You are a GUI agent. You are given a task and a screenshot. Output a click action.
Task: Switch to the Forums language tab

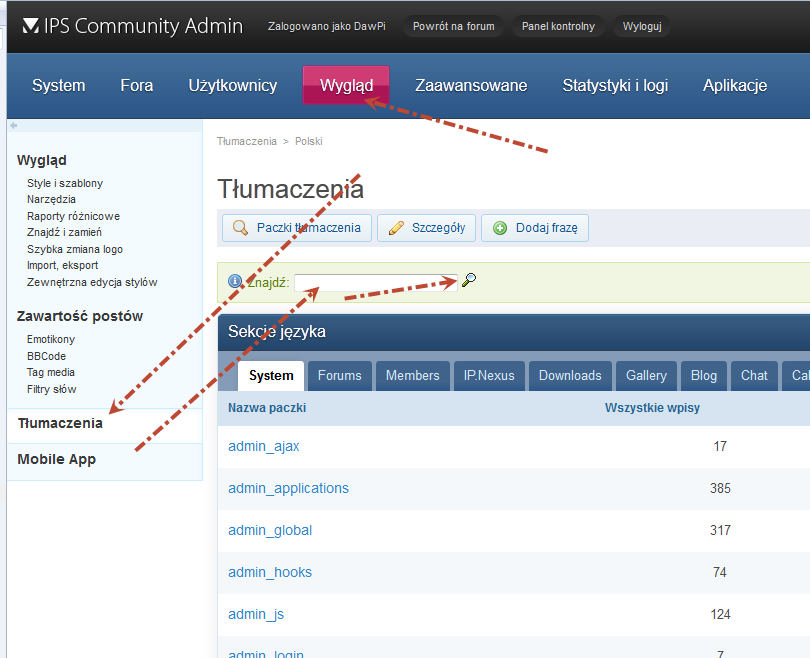[x=340, y=376]
